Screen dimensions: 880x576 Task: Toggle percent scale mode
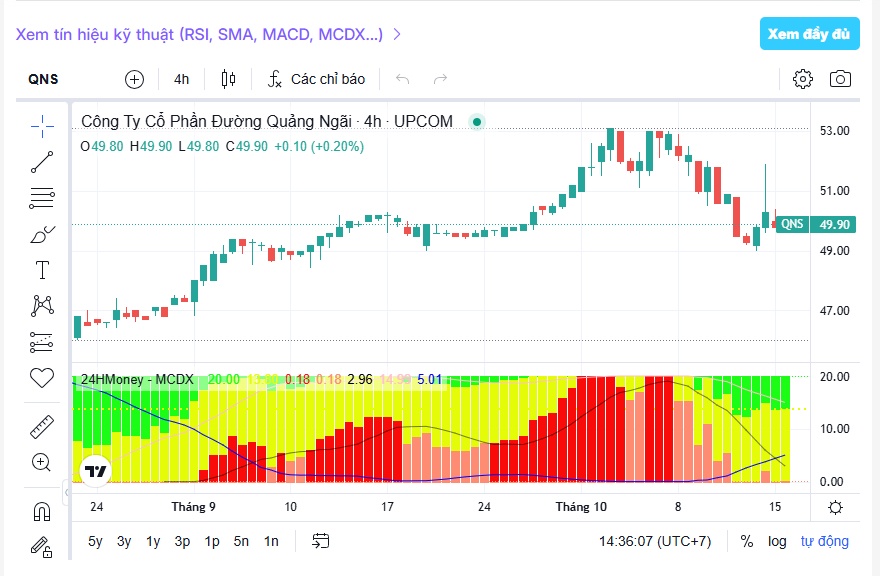tap(746, 541)
